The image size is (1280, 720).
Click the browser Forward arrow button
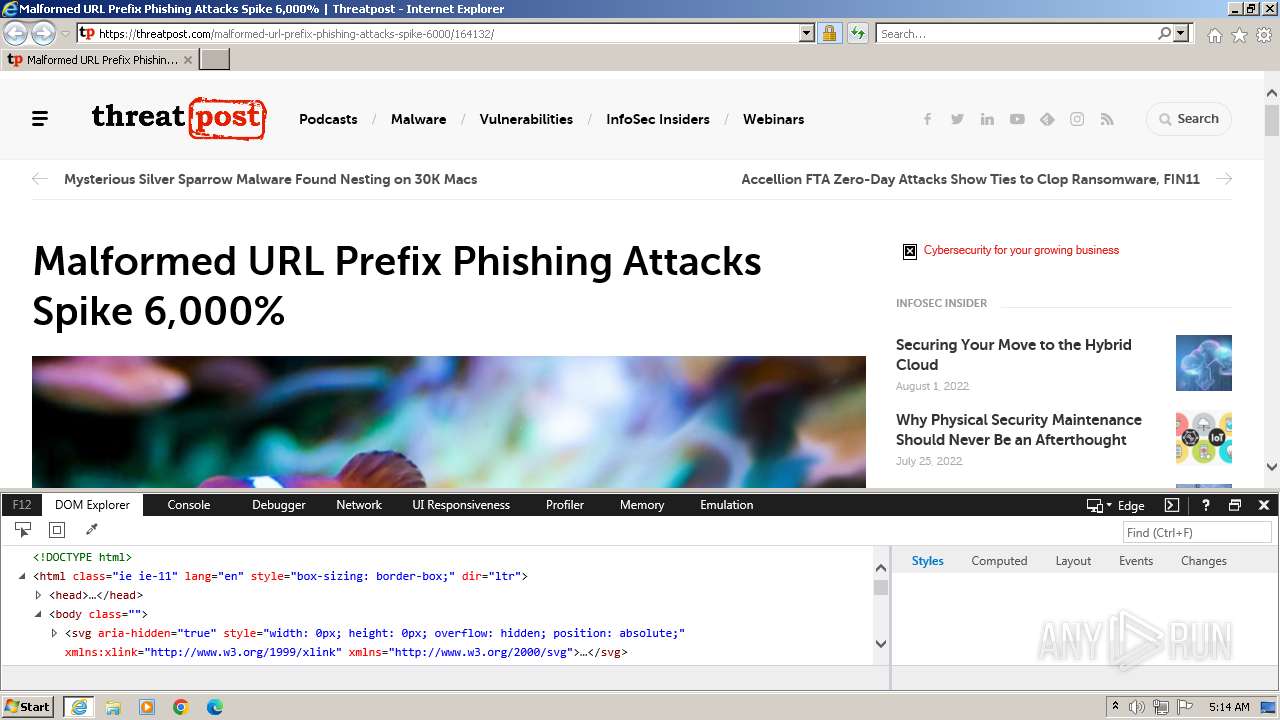tap(43, 33)
